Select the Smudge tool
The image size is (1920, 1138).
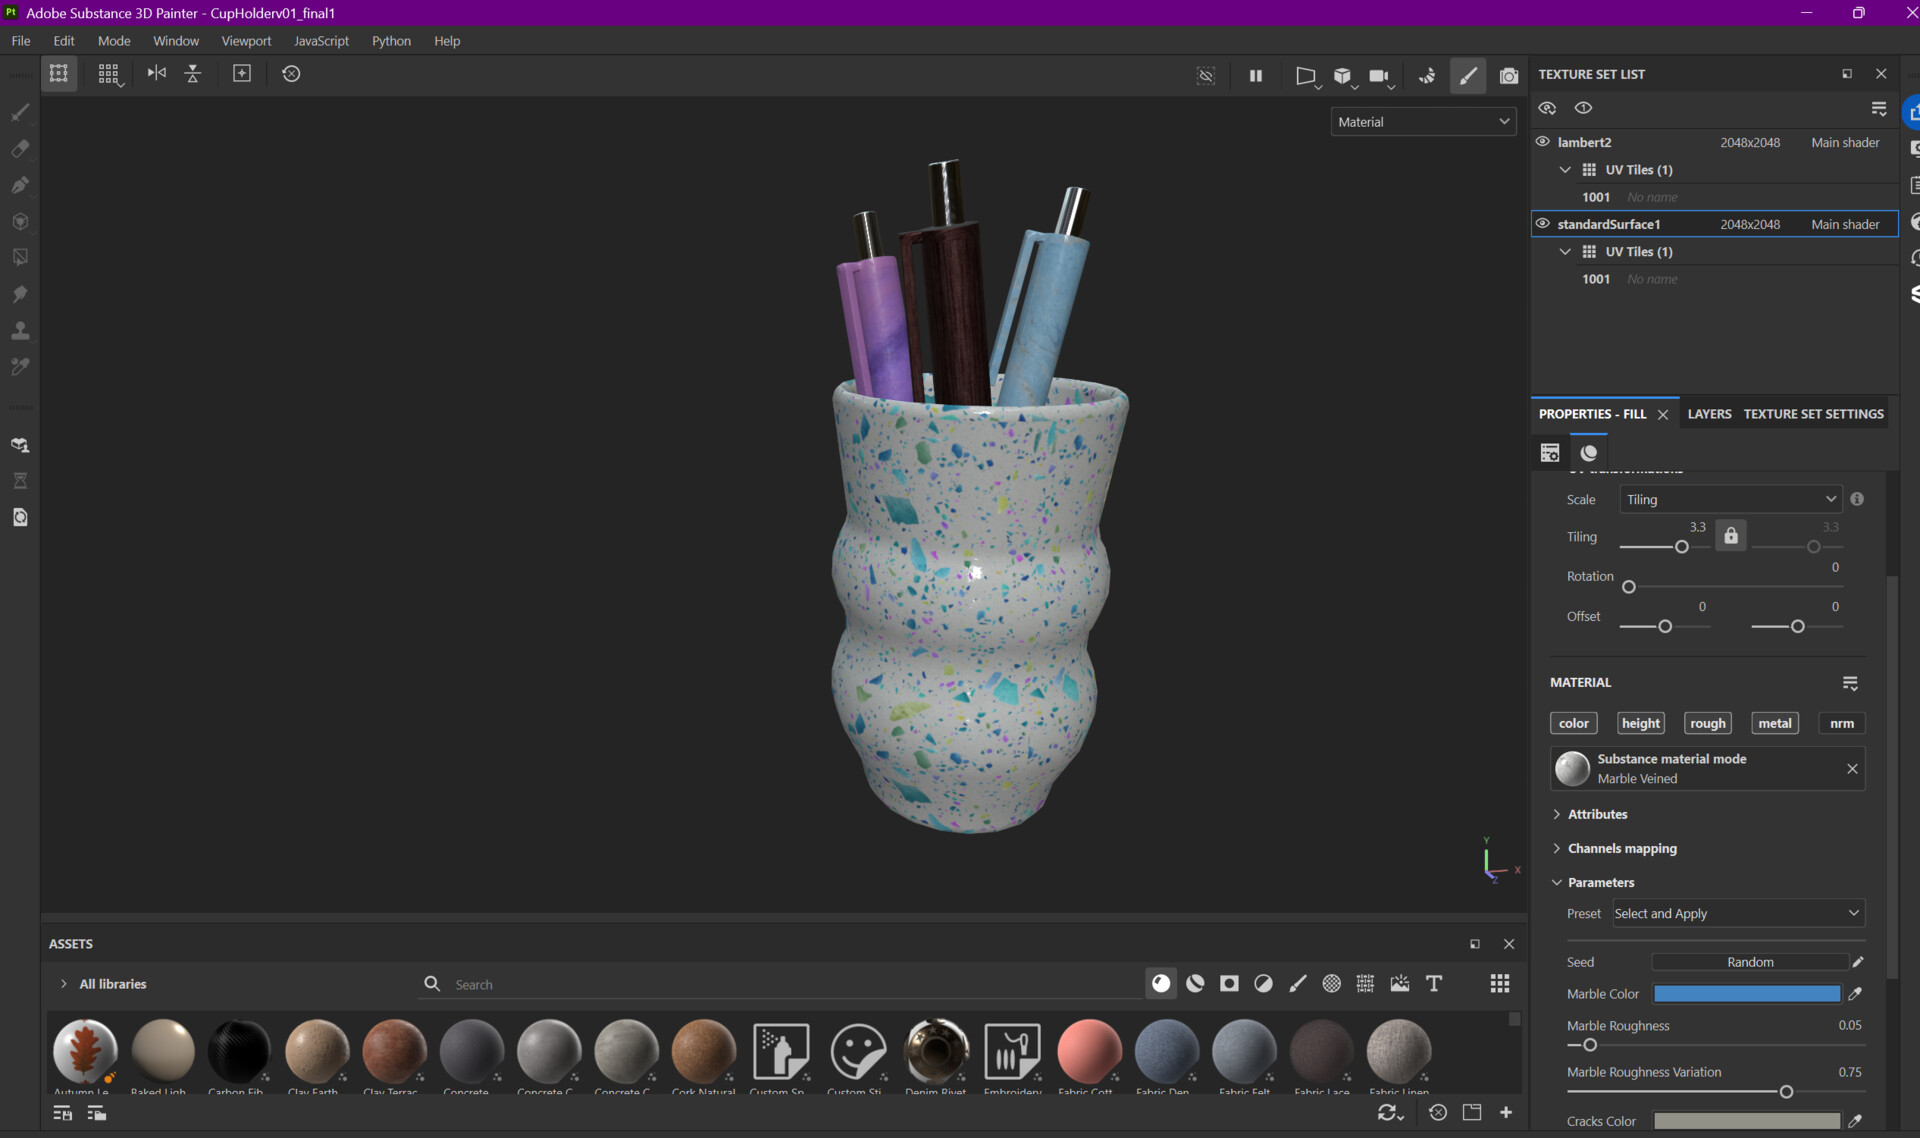[x=19, y=294]
